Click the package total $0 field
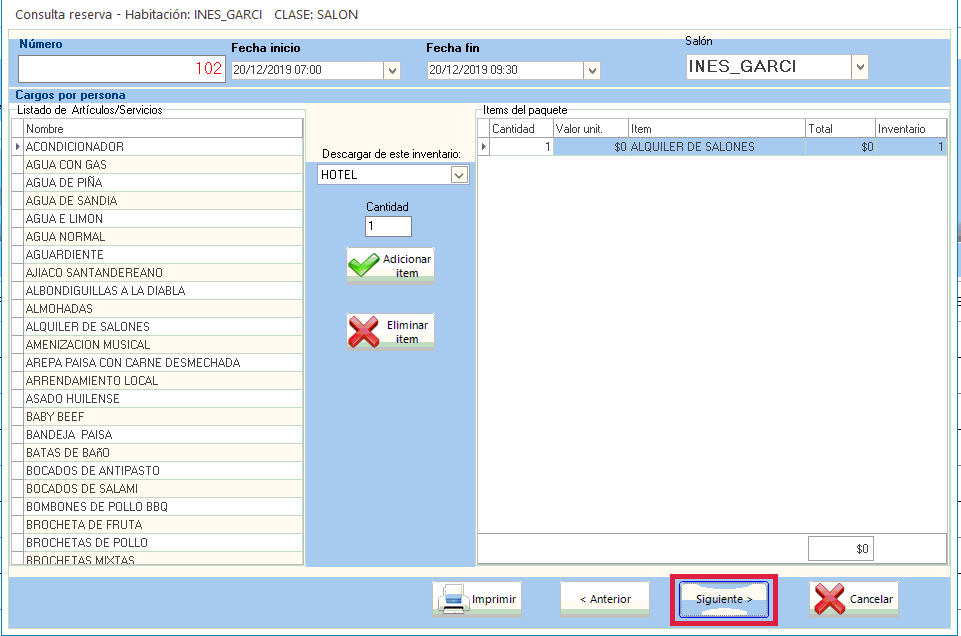This screenshot has height=636, width=961. click(x=841, y=549)
